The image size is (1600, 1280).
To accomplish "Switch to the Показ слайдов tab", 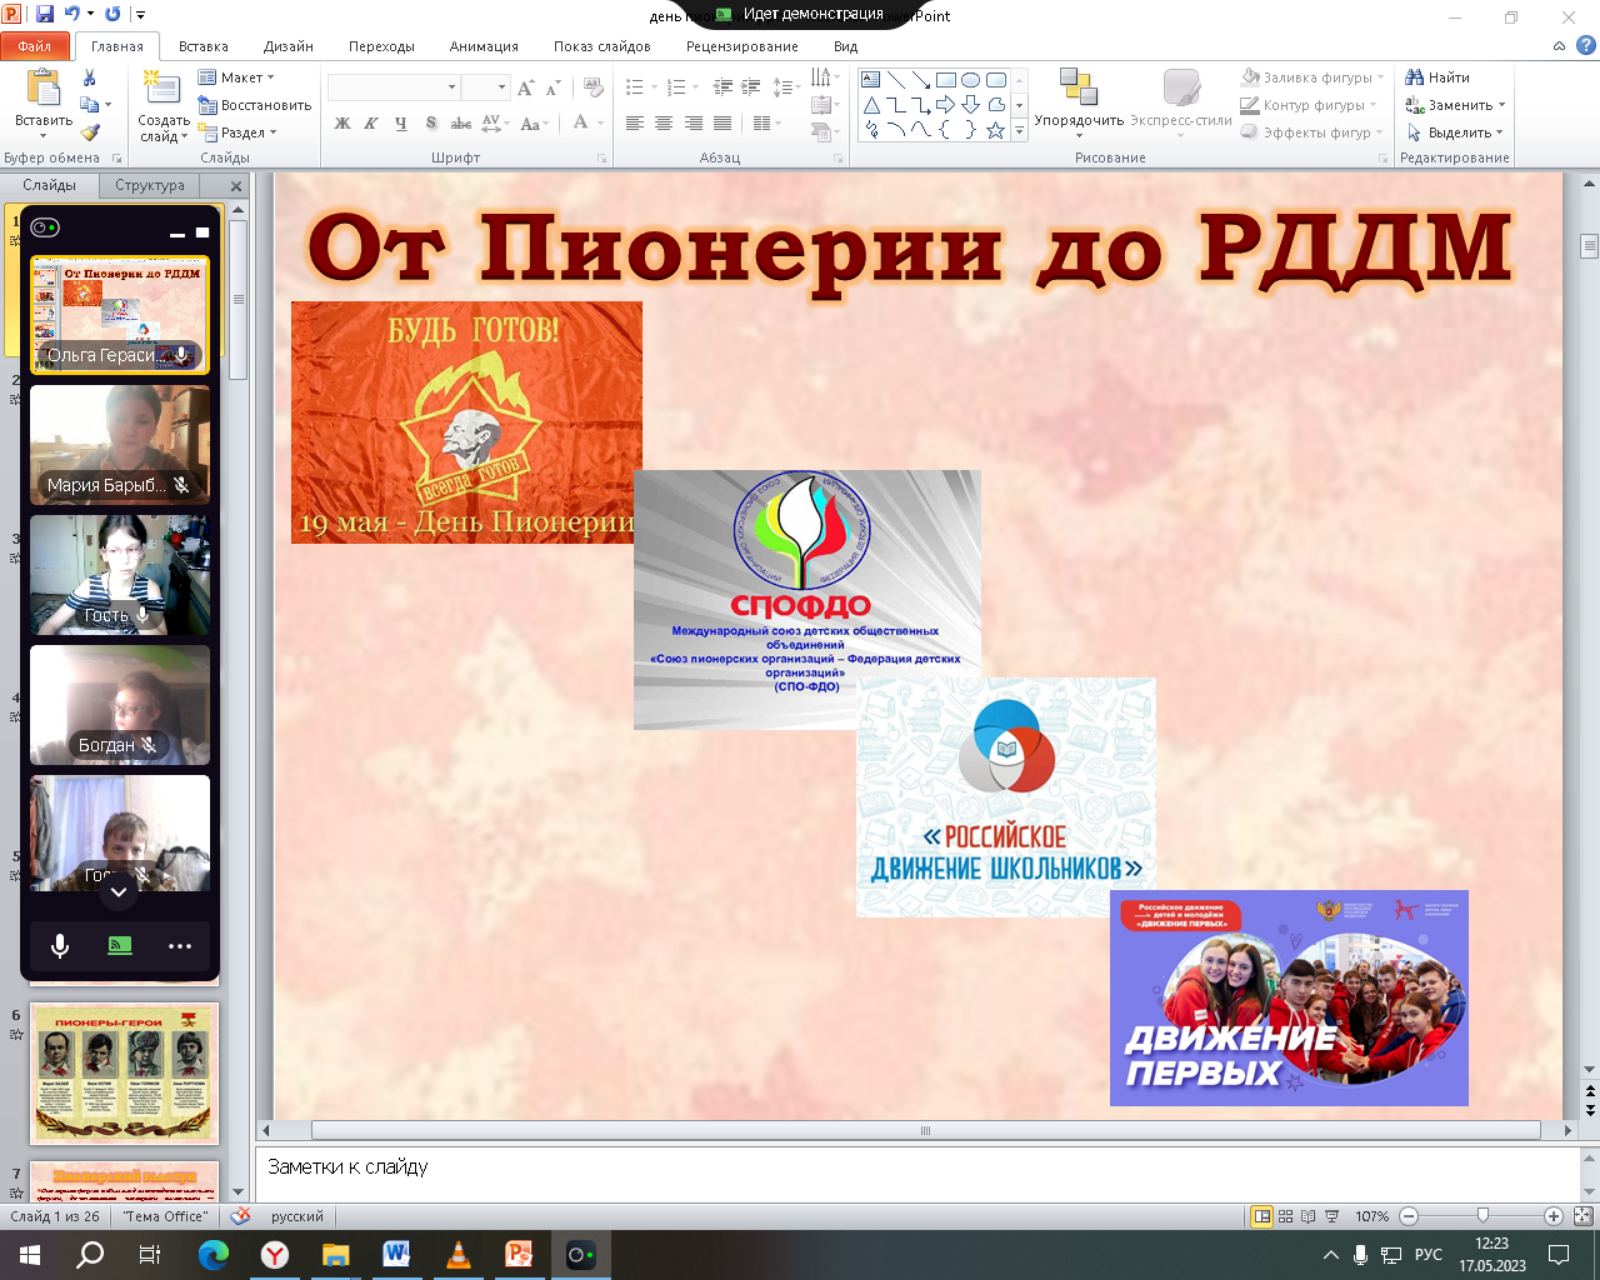I will click(602, 46).
